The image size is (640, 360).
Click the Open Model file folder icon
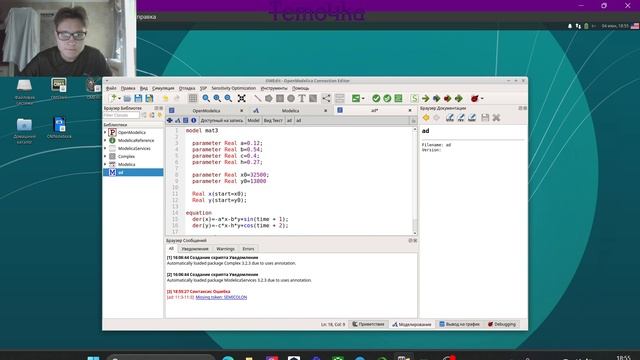click(x=127, y=98)
